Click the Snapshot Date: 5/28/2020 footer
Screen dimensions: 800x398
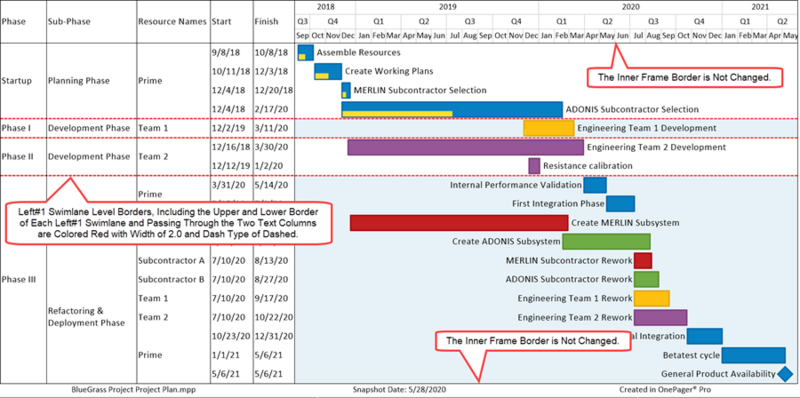point(399,390)
